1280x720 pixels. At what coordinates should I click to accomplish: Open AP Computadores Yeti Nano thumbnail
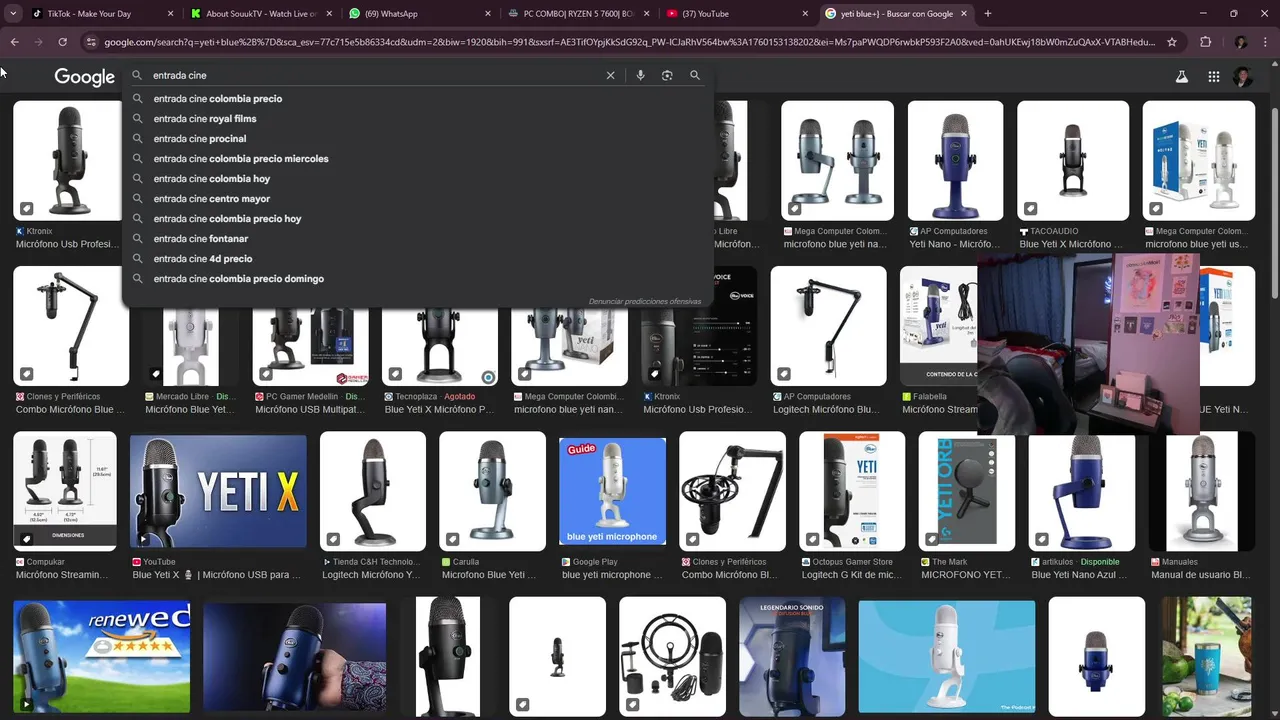point(955,160)
